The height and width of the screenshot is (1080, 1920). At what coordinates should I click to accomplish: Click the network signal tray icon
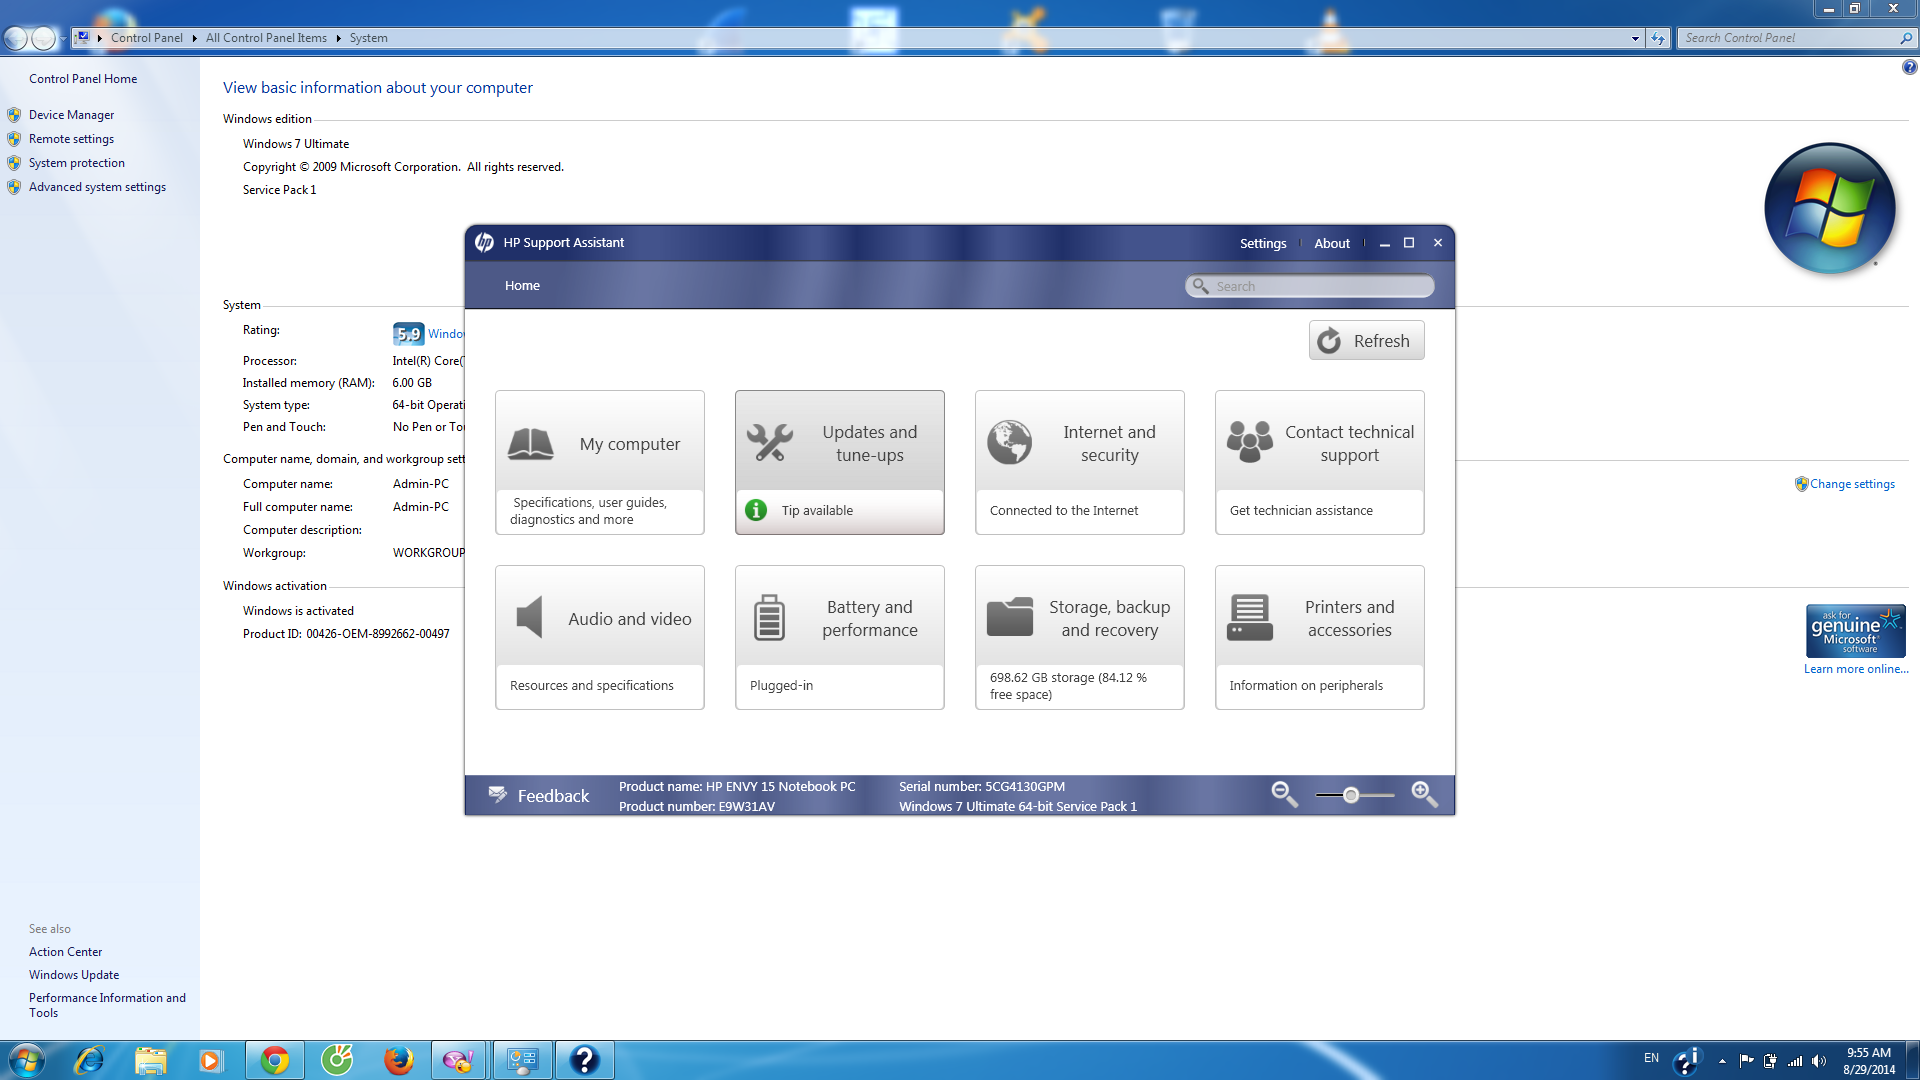tap(1795, 1061)
